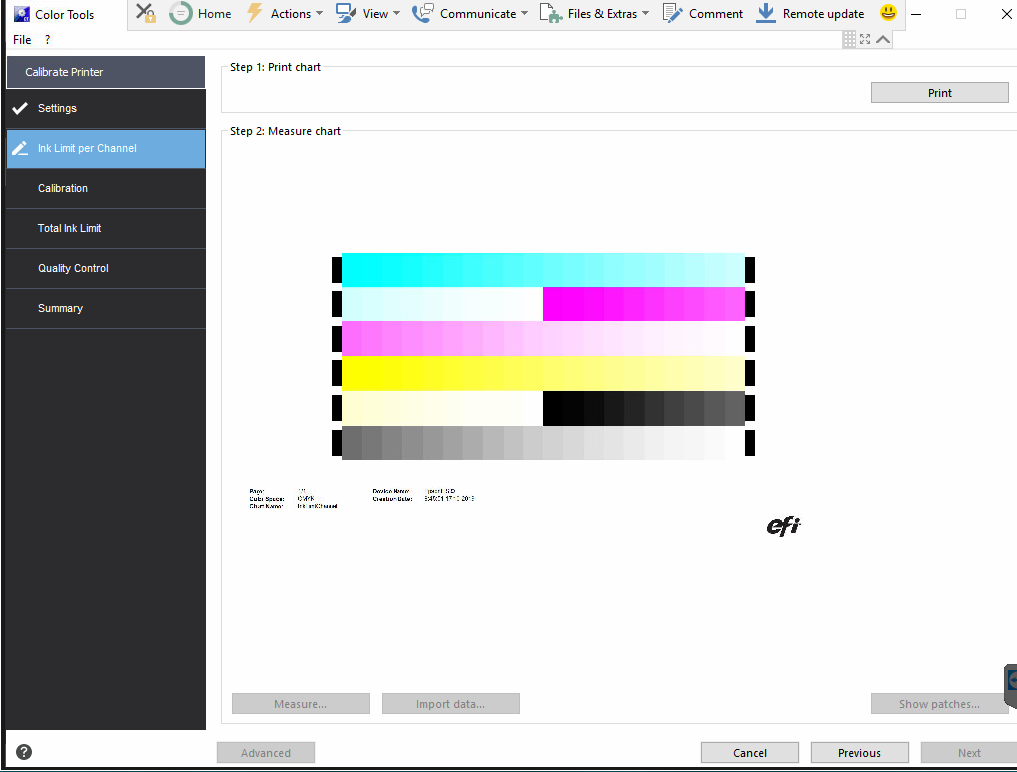Select the Summary step in sidebar

click(x=60, y=308)
